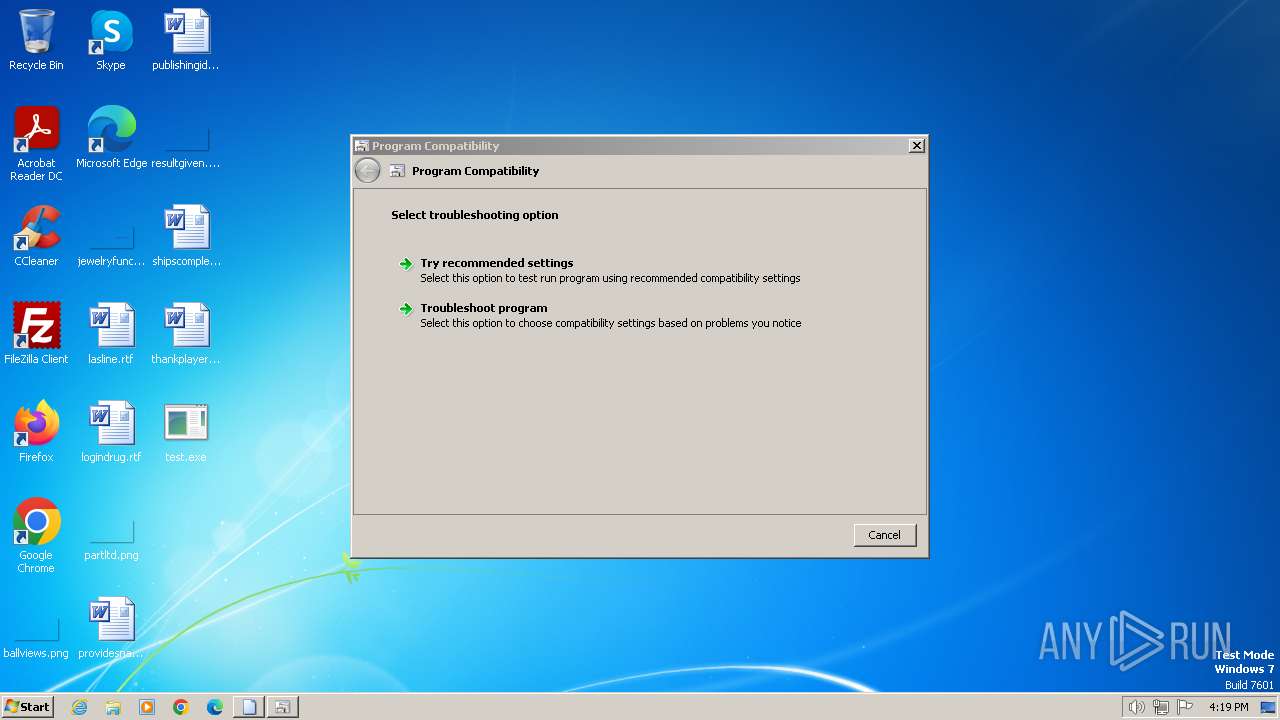Switch to Program Compatibility taskbar button

283,707
